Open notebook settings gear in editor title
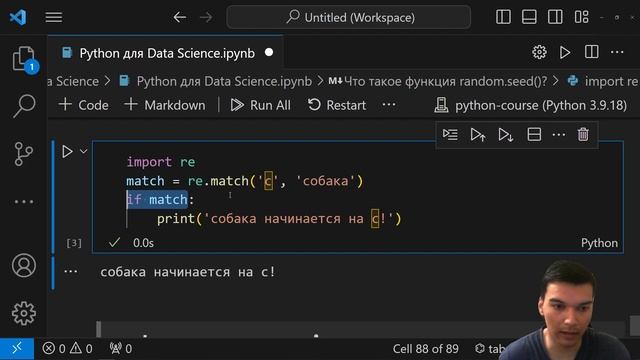This screenshot has width=640, height=360. 539,52
